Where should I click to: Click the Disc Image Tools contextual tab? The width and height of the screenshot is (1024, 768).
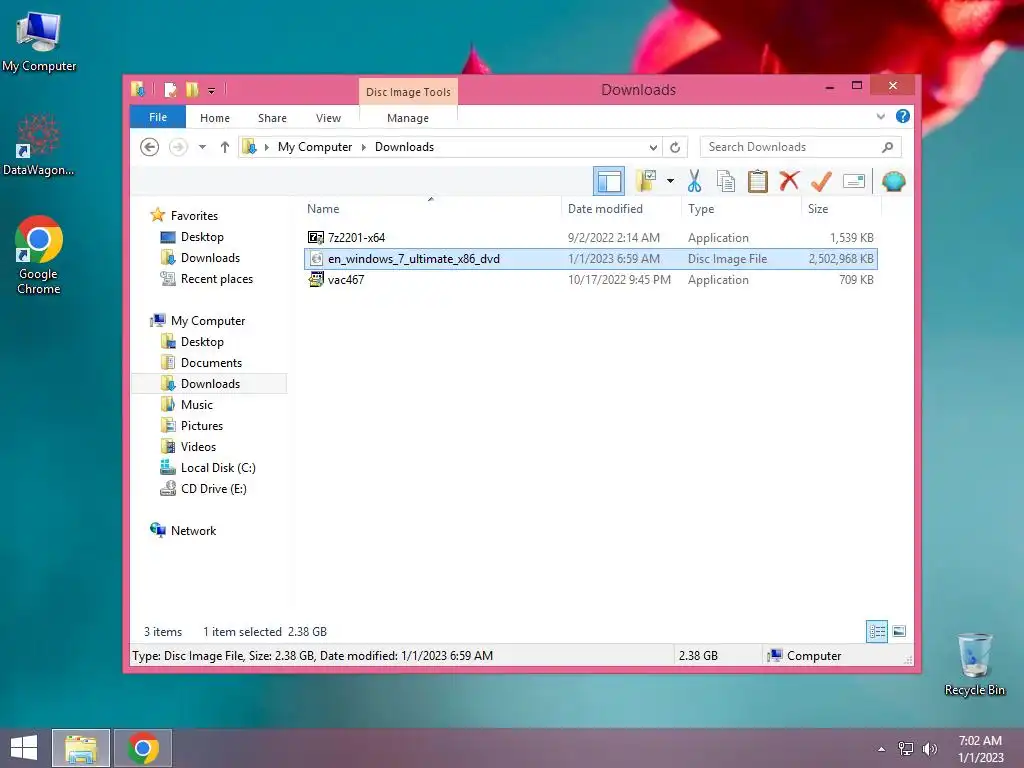pos(408,92)
